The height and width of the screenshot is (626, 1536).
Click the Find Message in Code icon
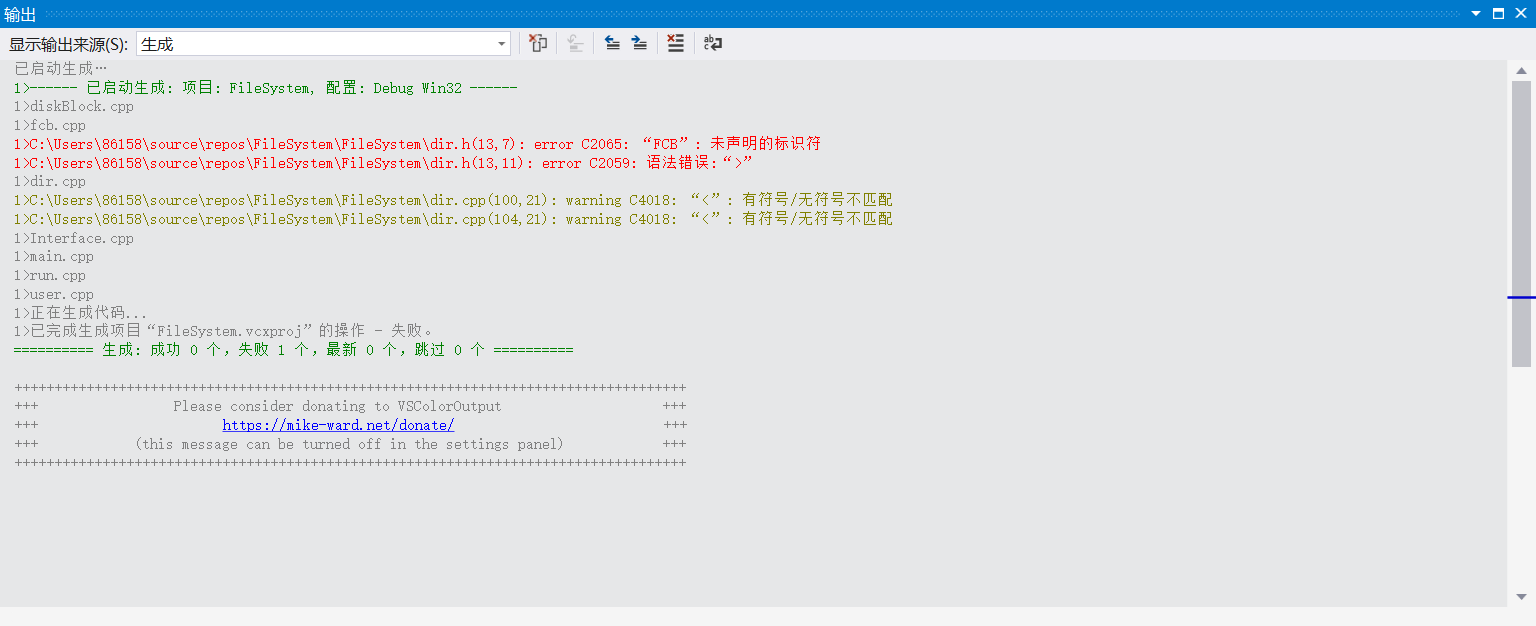click(x=537, y=43)
